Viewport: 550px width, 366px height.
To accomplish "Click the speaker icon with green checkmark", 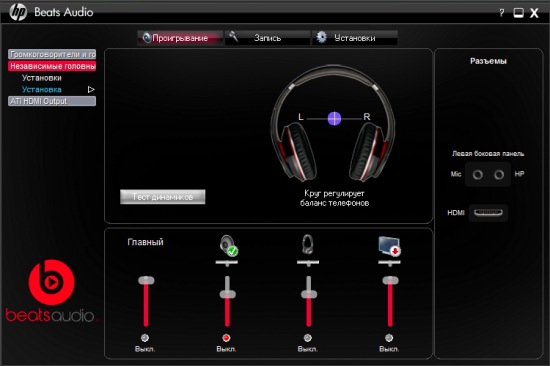I will [x=229, y=245].
